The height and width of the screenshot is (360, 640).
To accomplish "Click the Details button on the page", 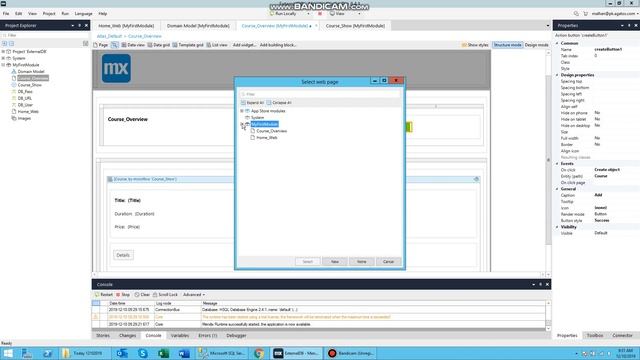I will [x=123, y=255].
